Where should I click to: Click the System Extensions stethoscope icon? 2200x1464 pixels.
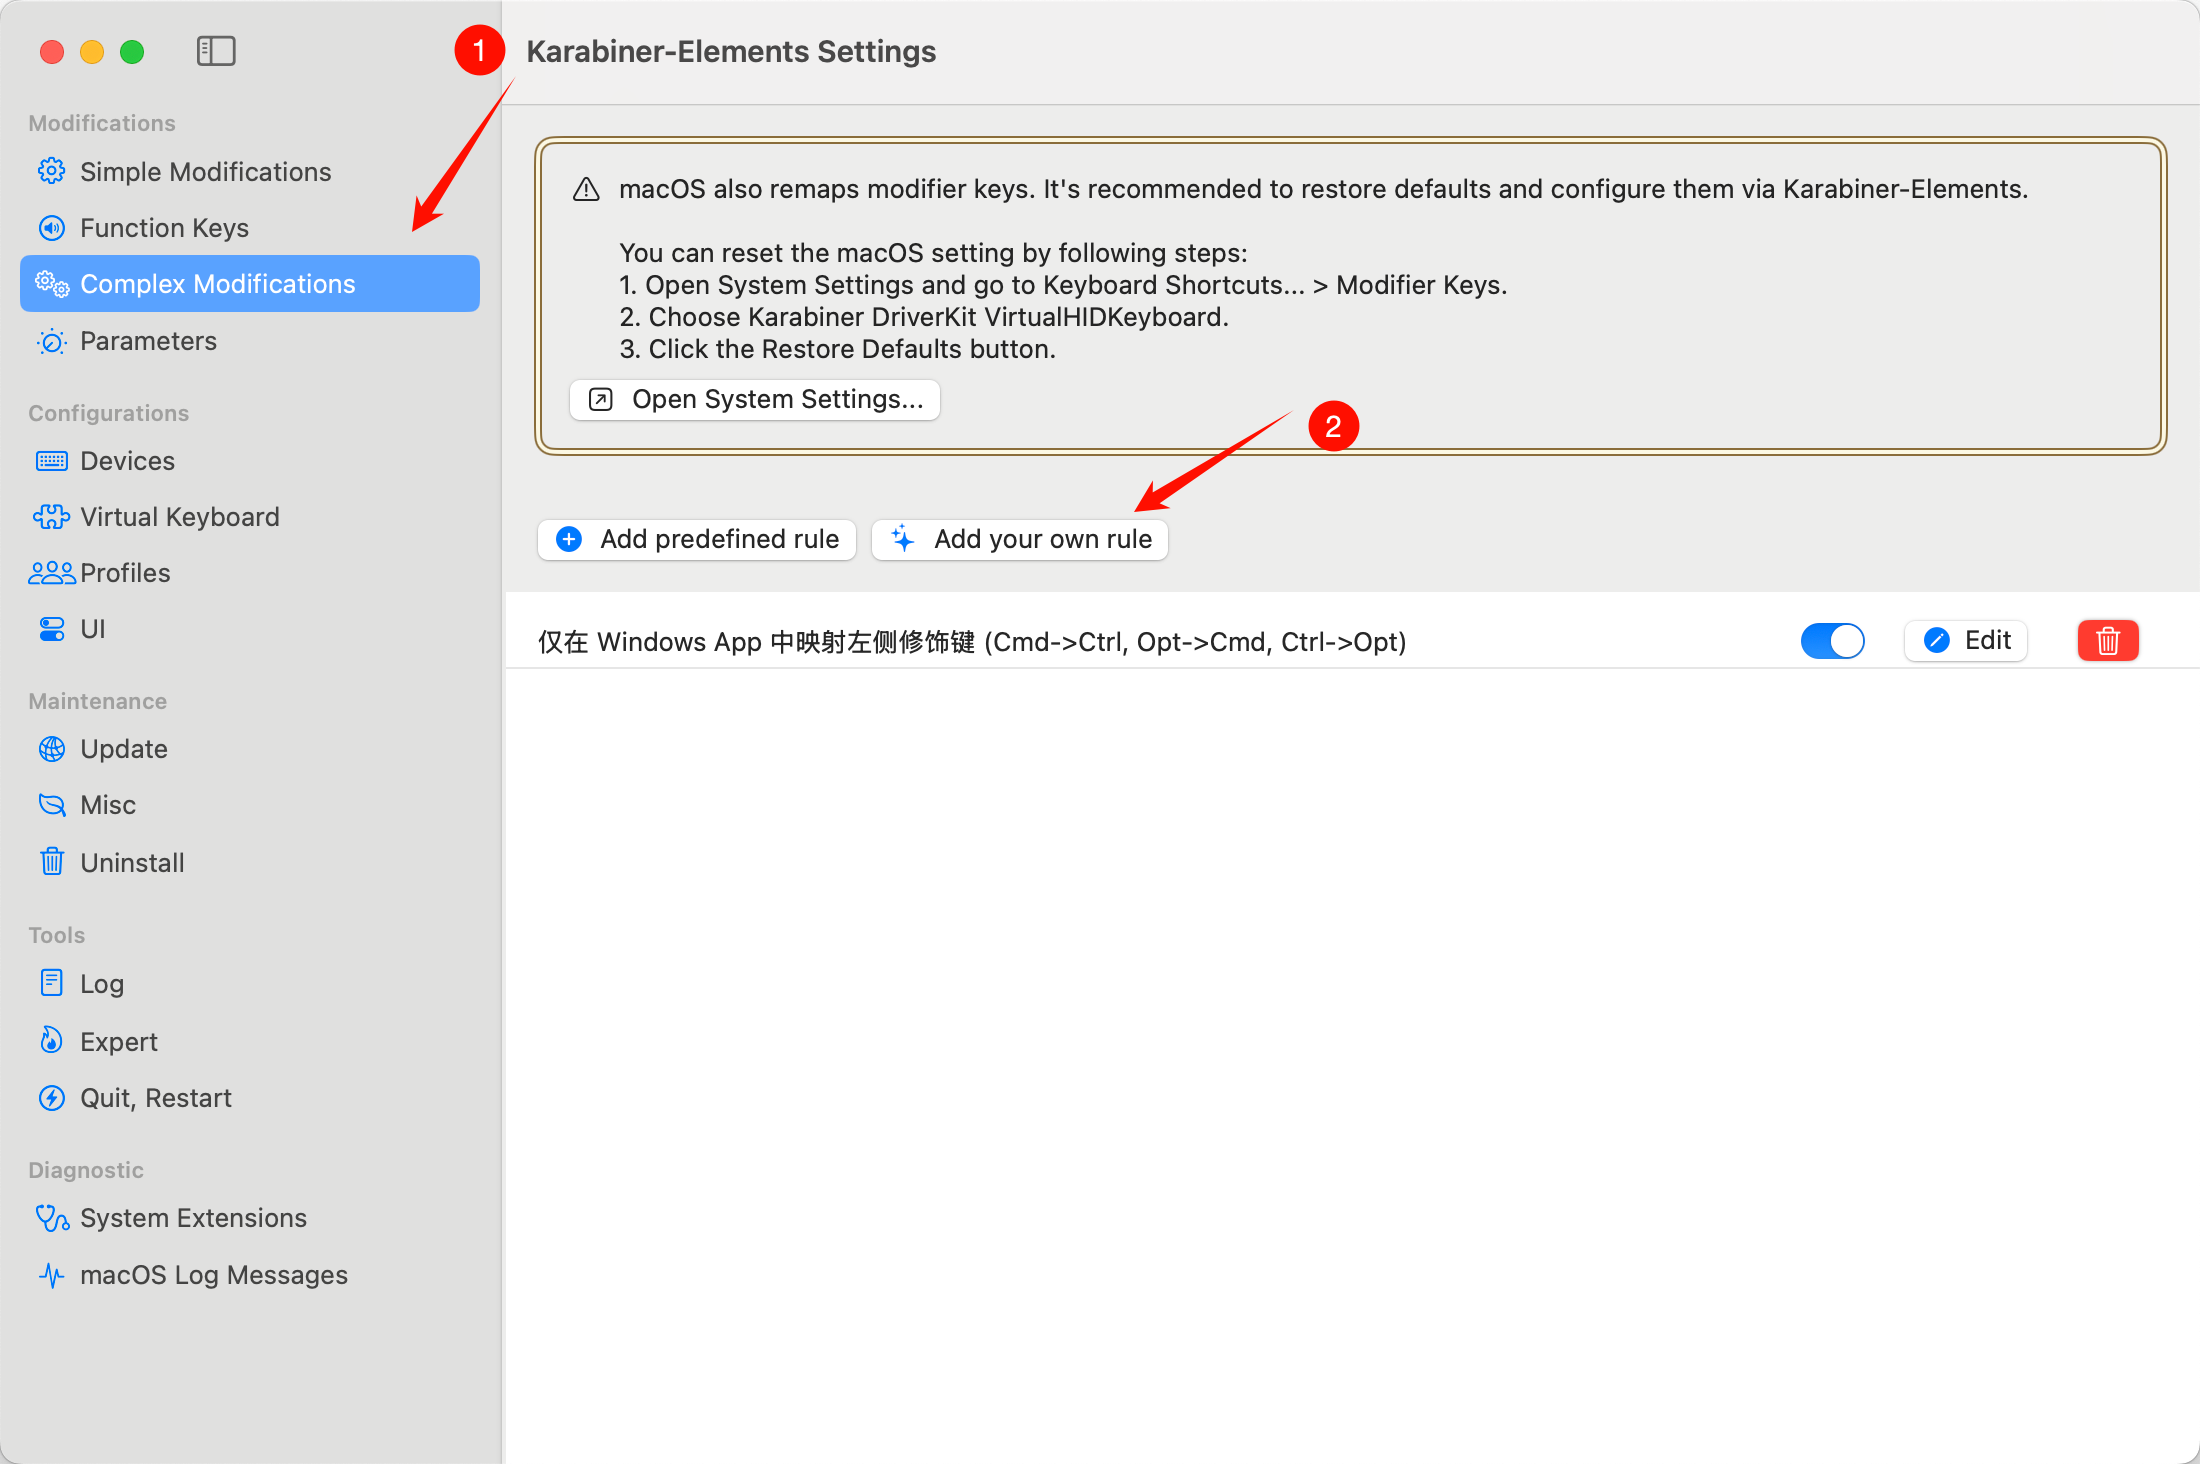coord(52,1218)
